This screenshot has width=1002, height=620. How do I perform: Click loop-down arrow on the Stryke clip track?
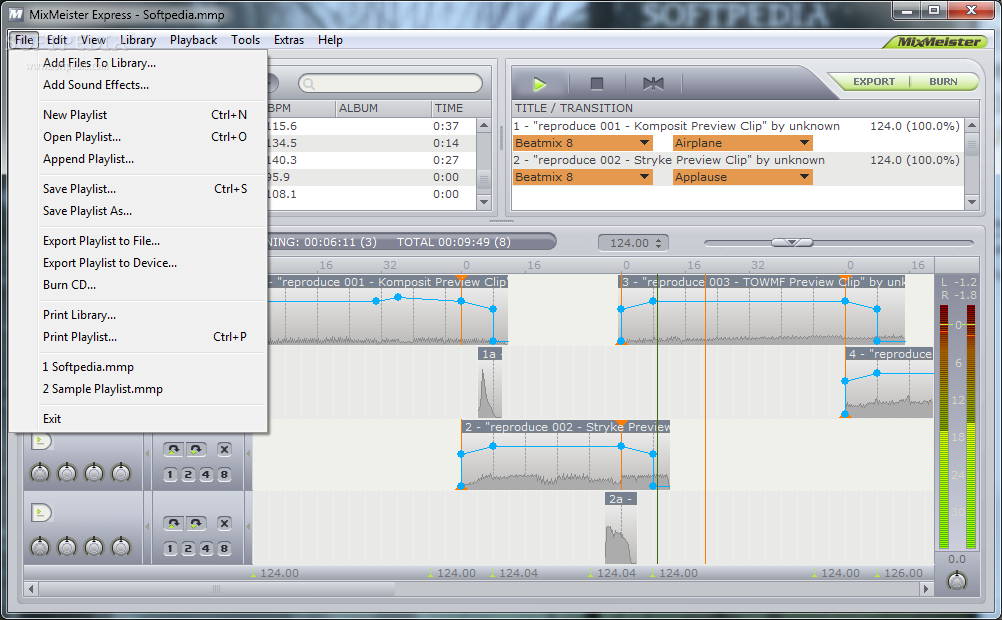(196, 449)
